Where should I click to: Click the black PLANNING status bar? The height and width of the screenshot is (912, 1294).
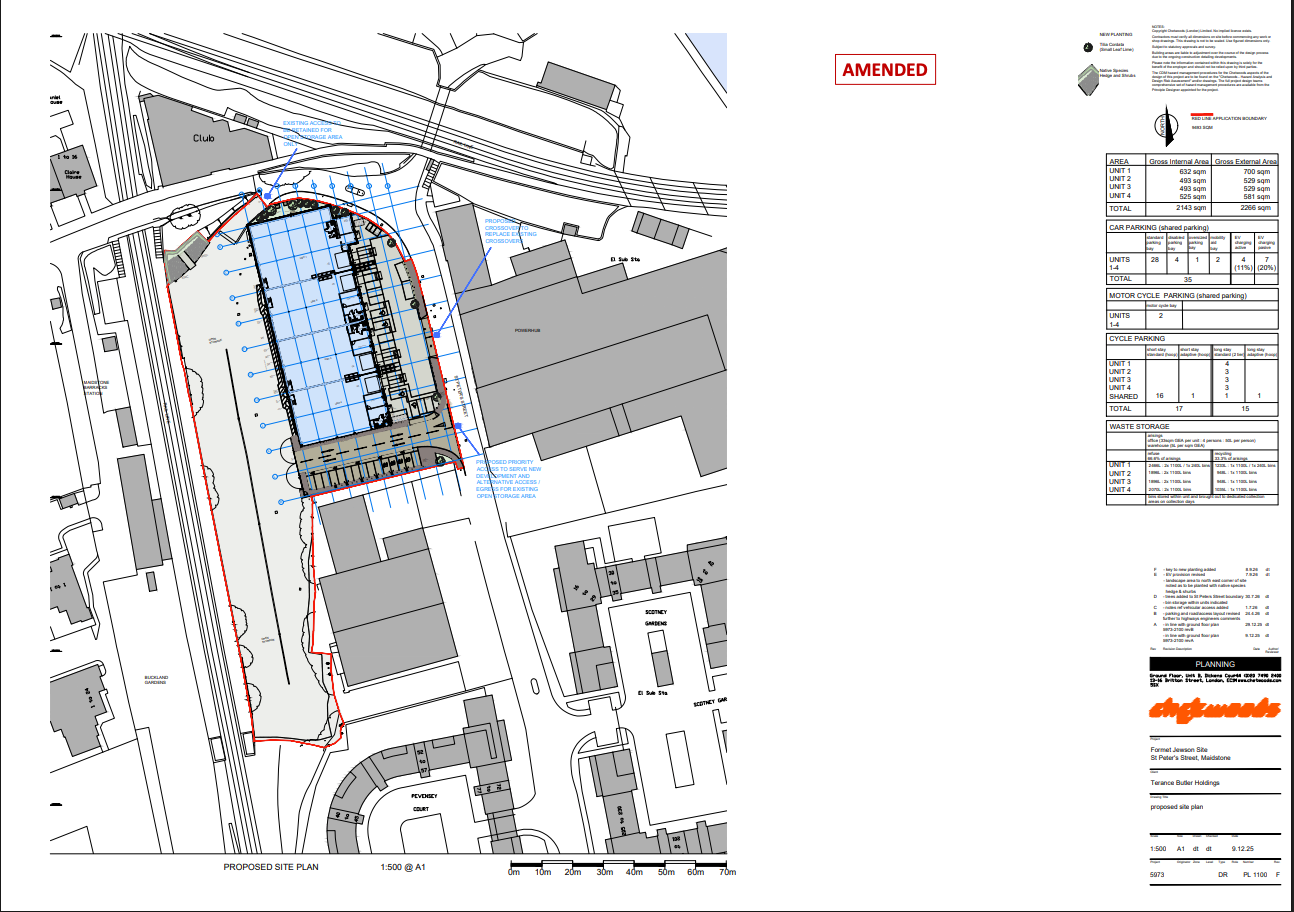pyautogui.click(x=1214, y=664)
